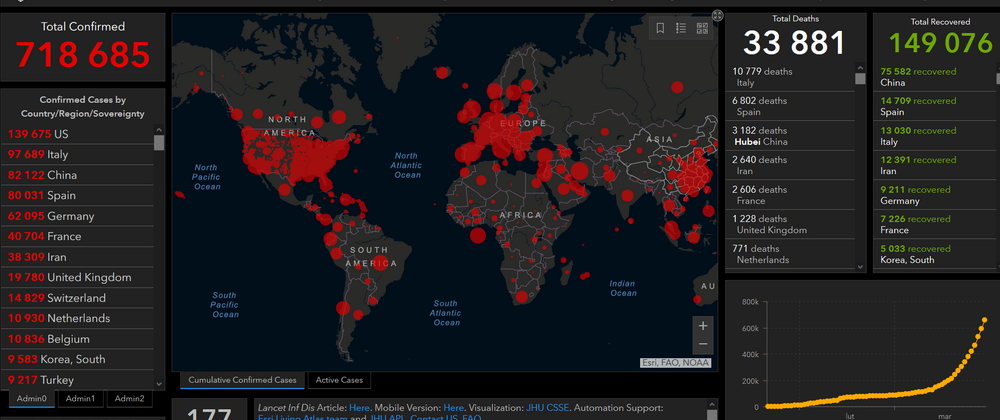The width and height of the screenshot is (1000, 420).
Task: Open the map bookmarks panel
Action: 660,28
